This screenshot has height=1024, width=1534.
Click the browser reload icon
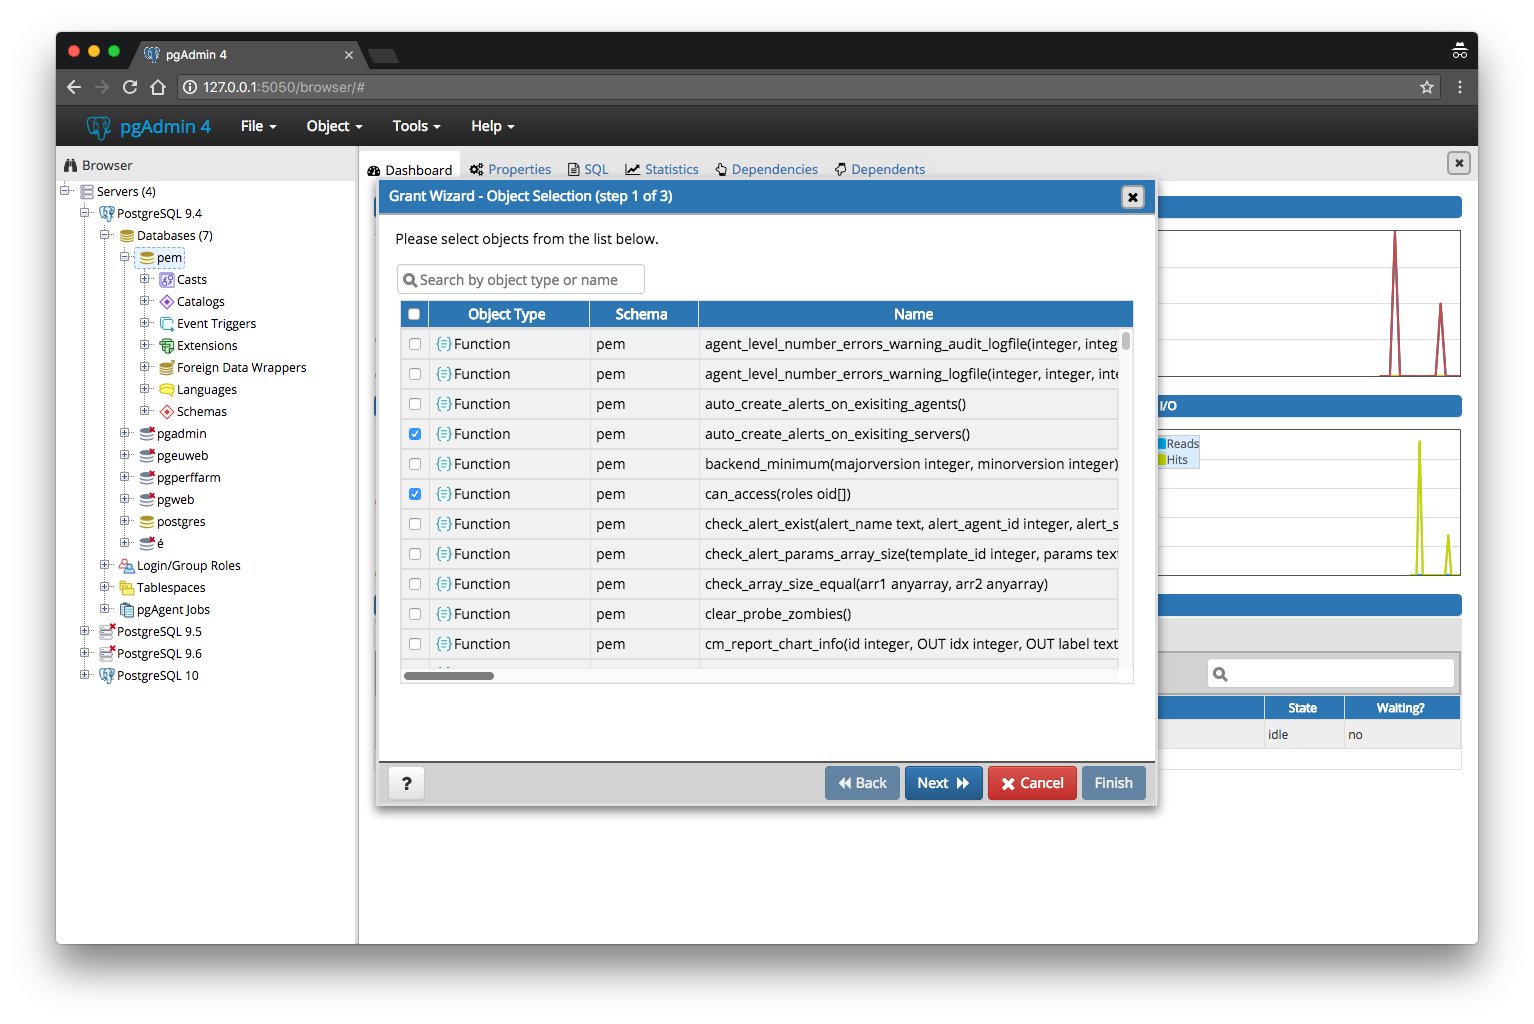click(x=130, y=87)
